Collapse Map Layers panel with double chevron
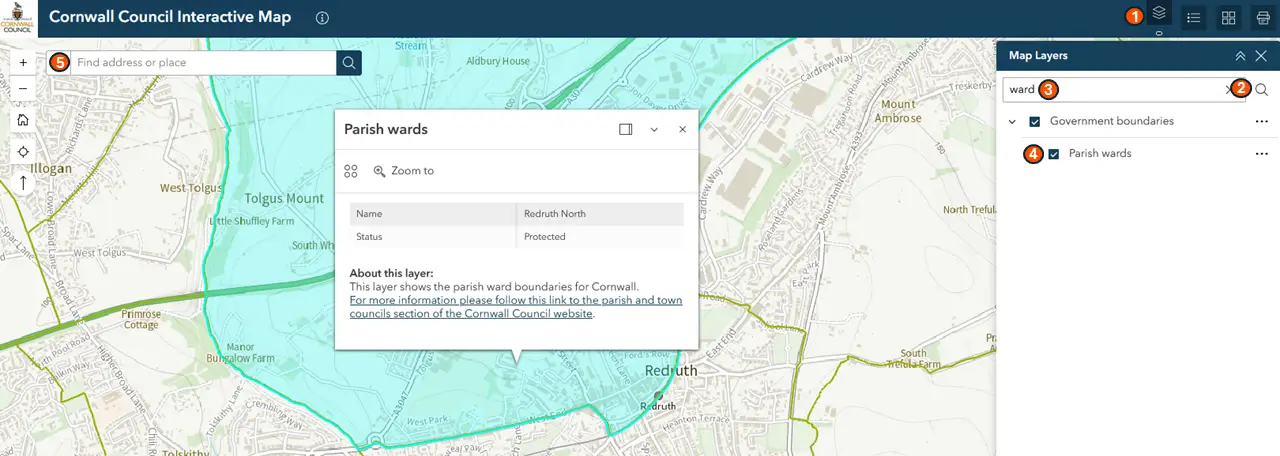 click(x=1240, y=56)
